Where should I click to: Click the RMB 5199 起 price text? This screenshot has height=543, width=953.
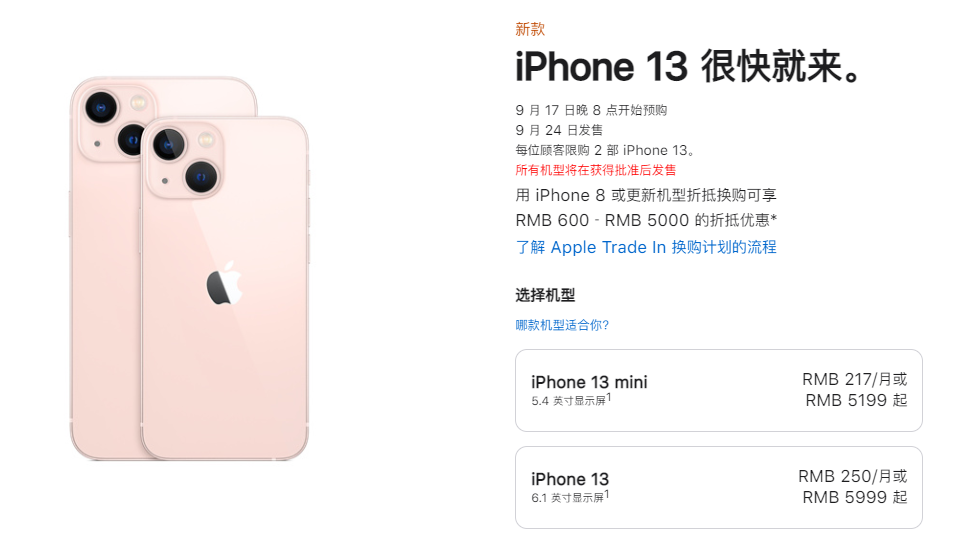tap(856, 400)
